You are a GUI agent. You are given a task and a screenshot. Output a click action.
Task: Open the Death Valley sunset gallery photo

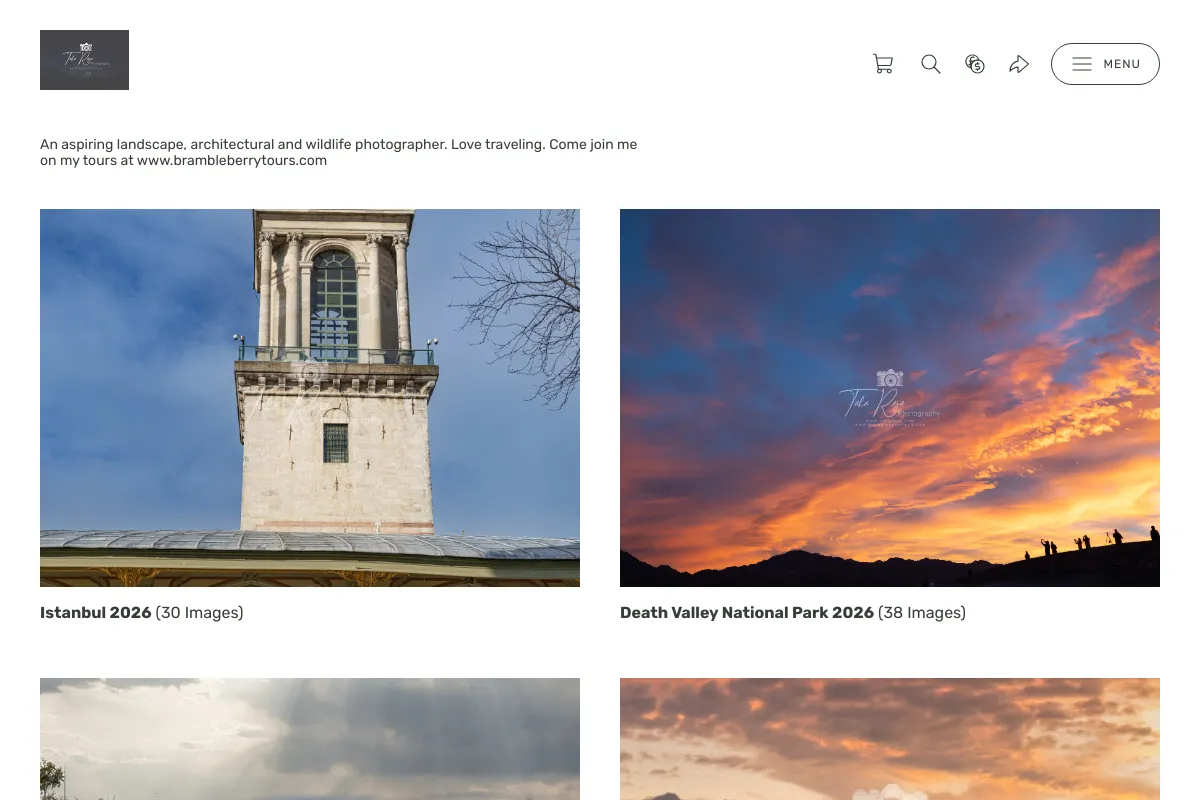(890, 398)
